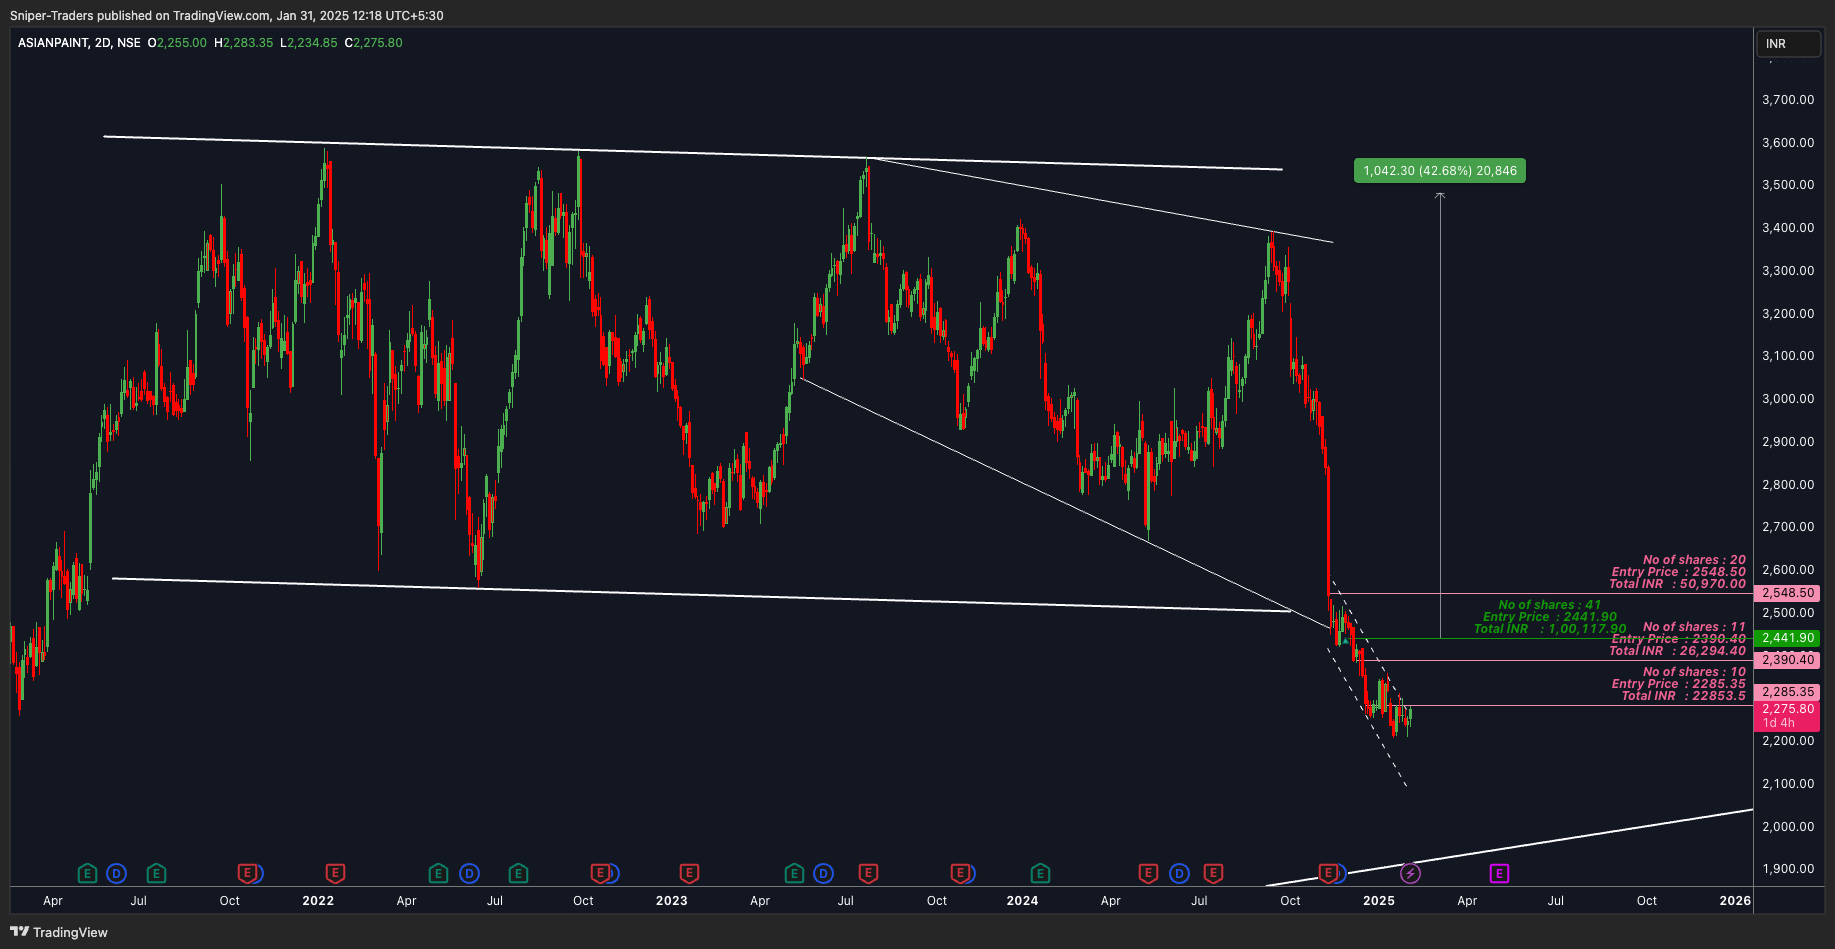Click the 'Entry Price : 2548.50' annotation text
The width and height of the screenshot is (1835, 949).
coord(1679,572)
